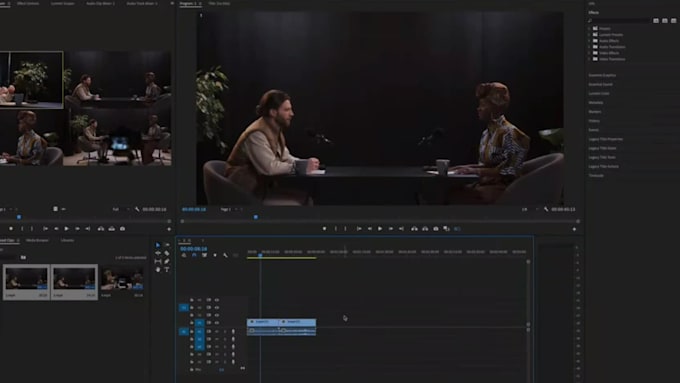
Task: Add marker in Program monitor
Action: [324, 229]
